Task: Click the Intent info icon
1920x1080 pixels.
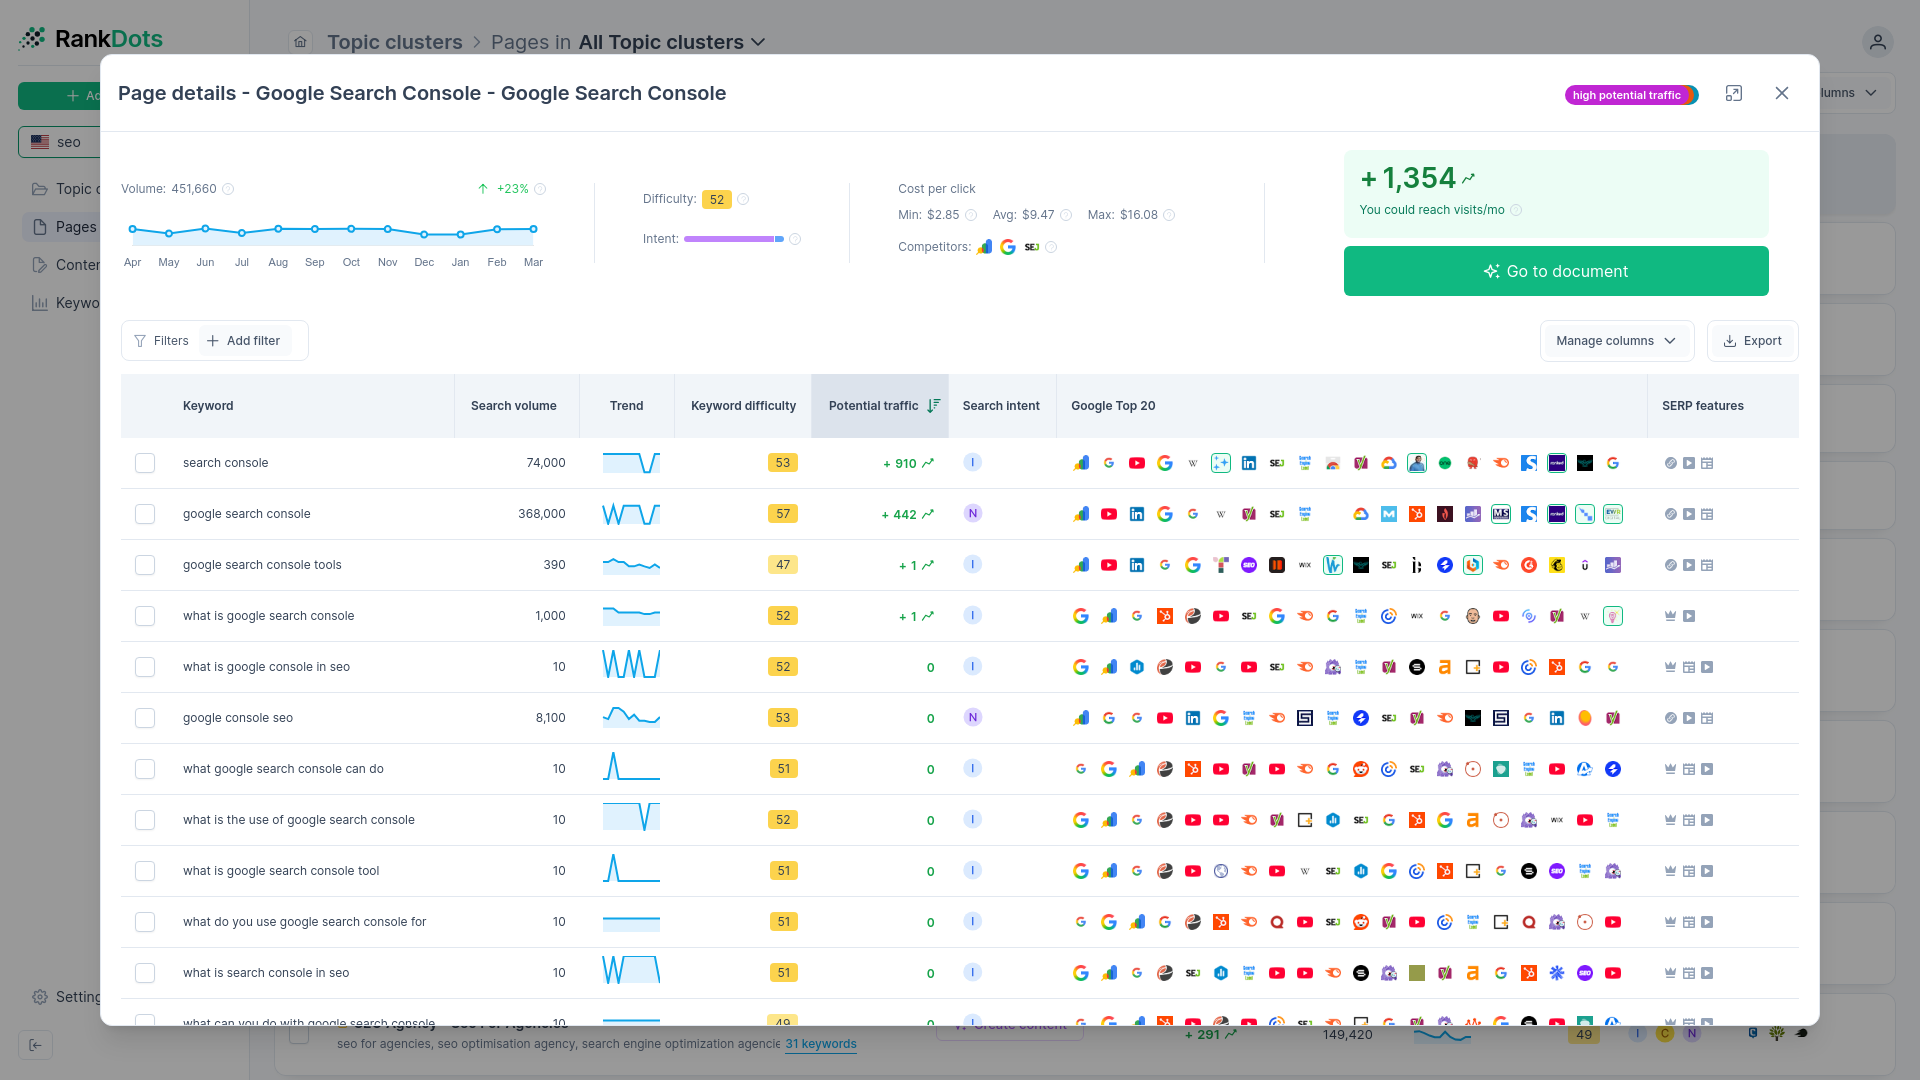Action: click(795, 239)
